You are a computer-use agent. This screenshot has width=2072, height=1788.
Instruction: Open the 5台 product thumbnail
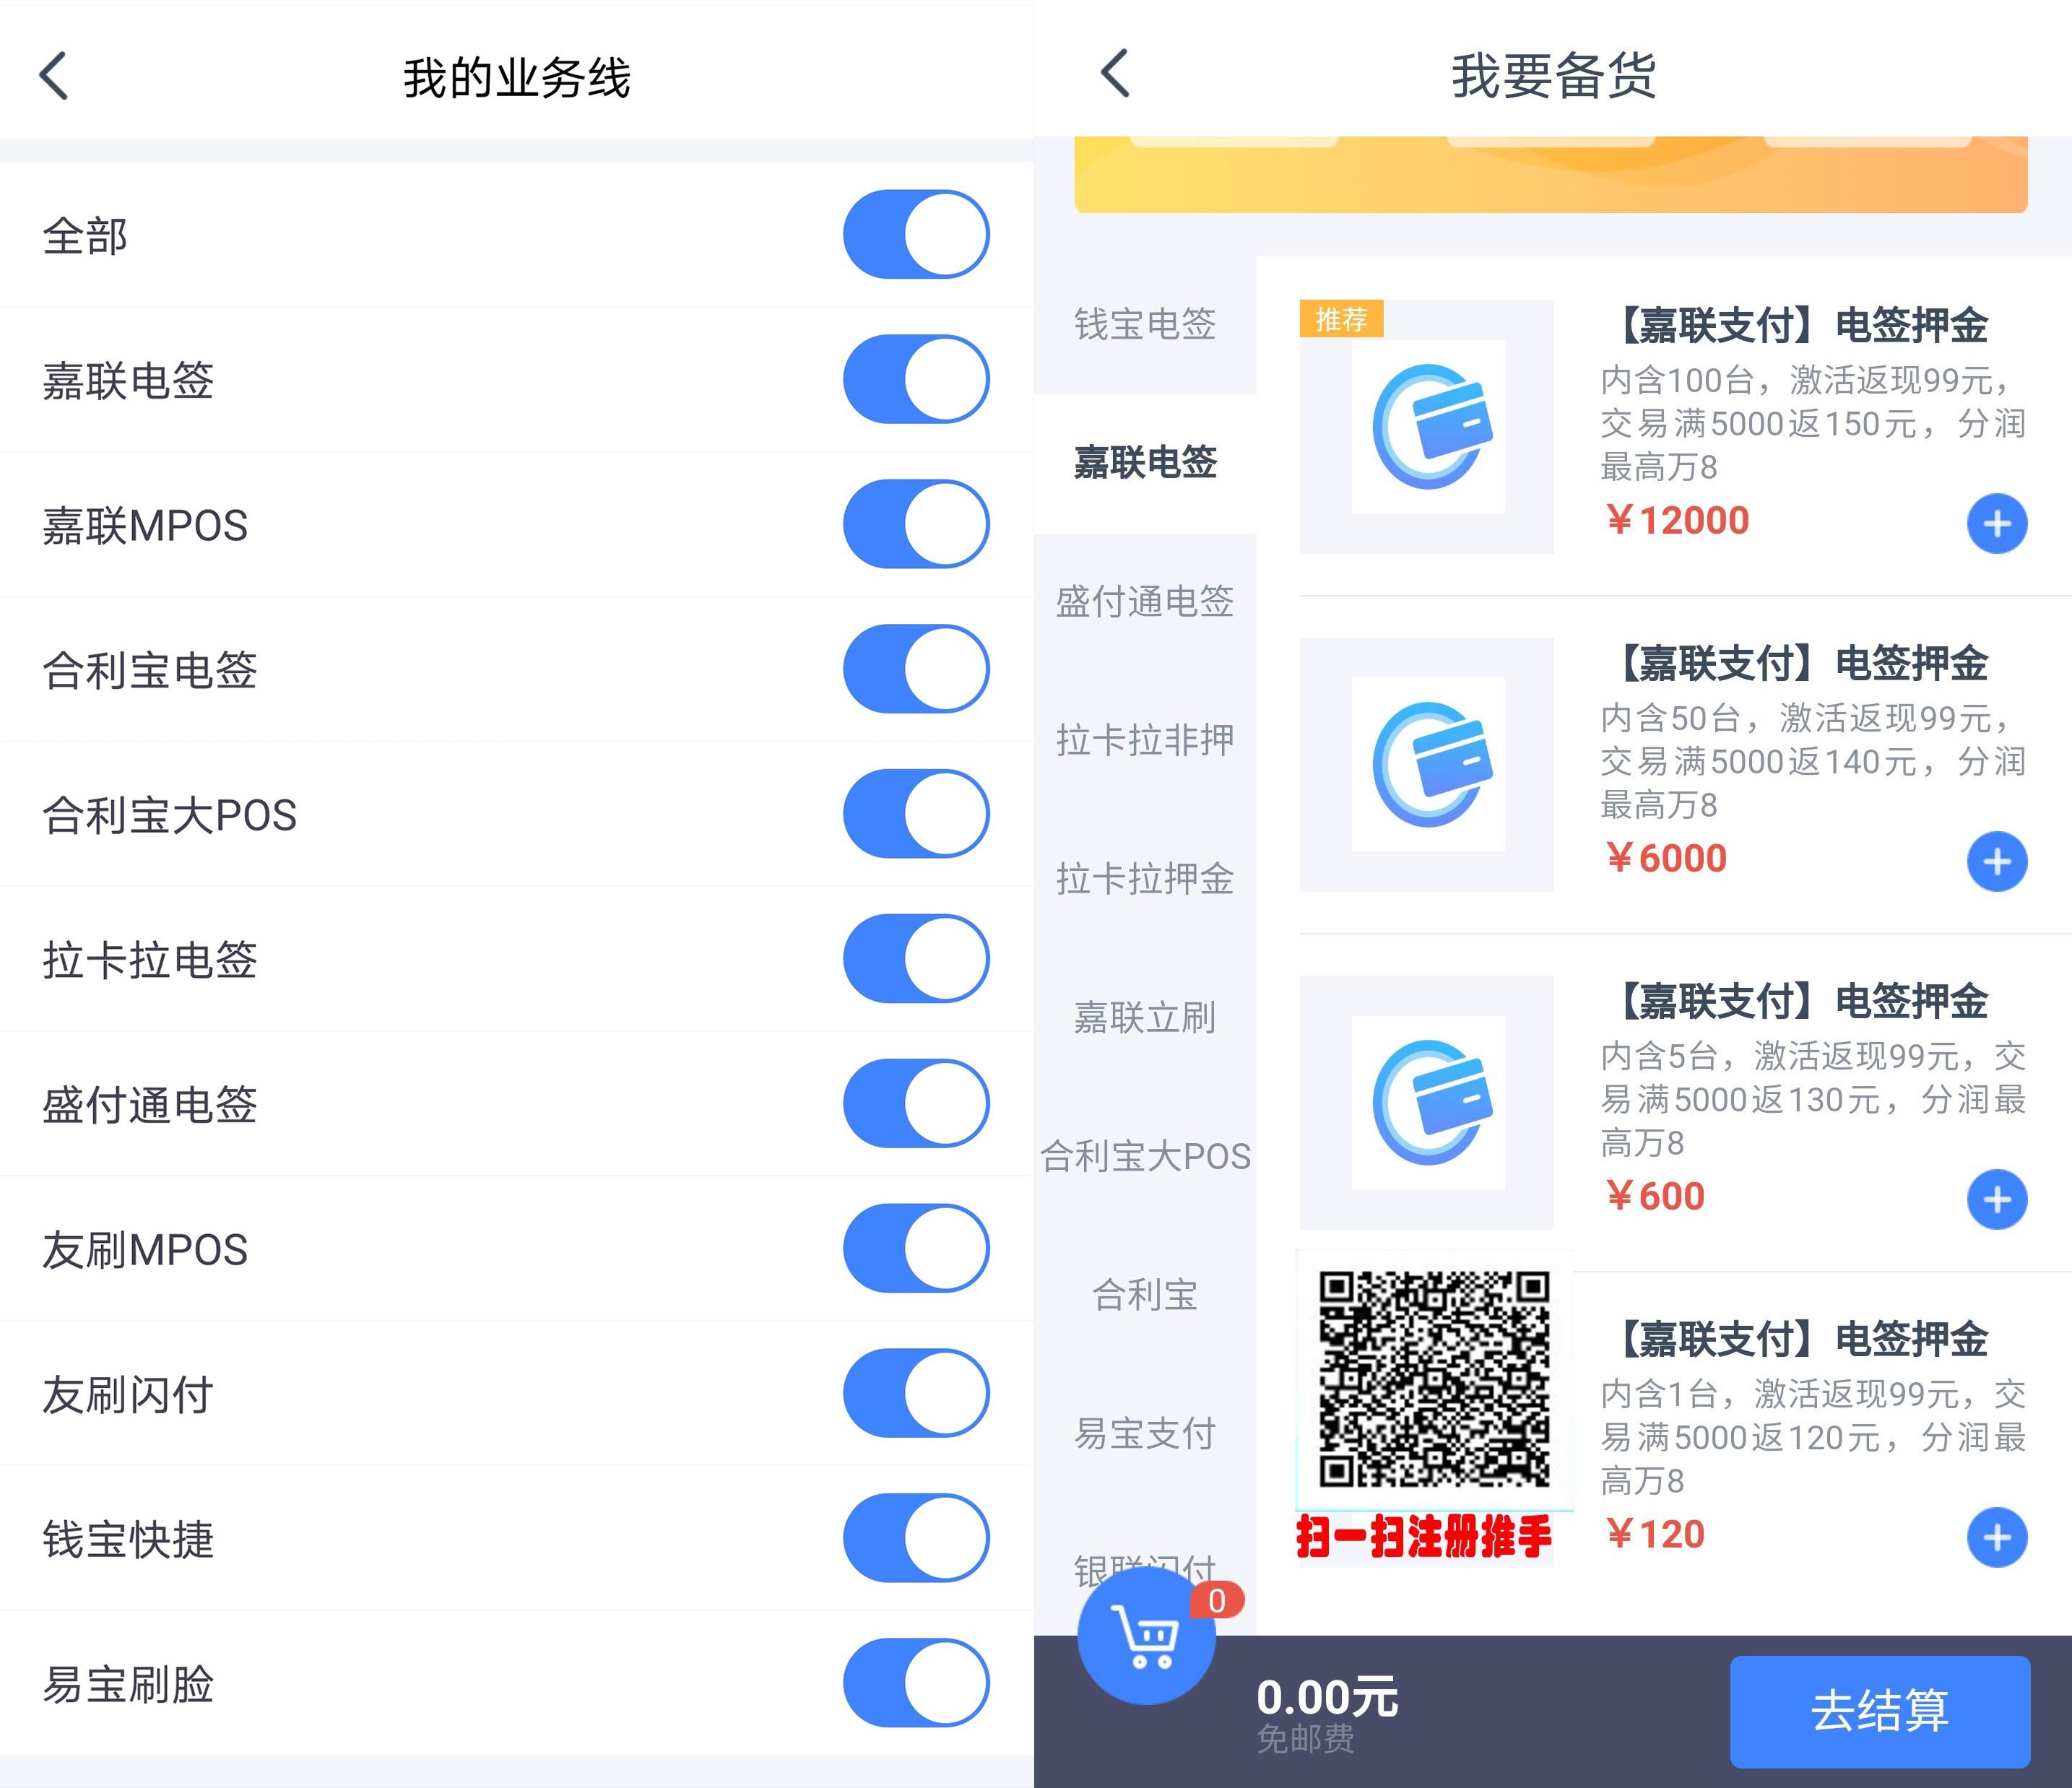[x=1427, y=1102]
